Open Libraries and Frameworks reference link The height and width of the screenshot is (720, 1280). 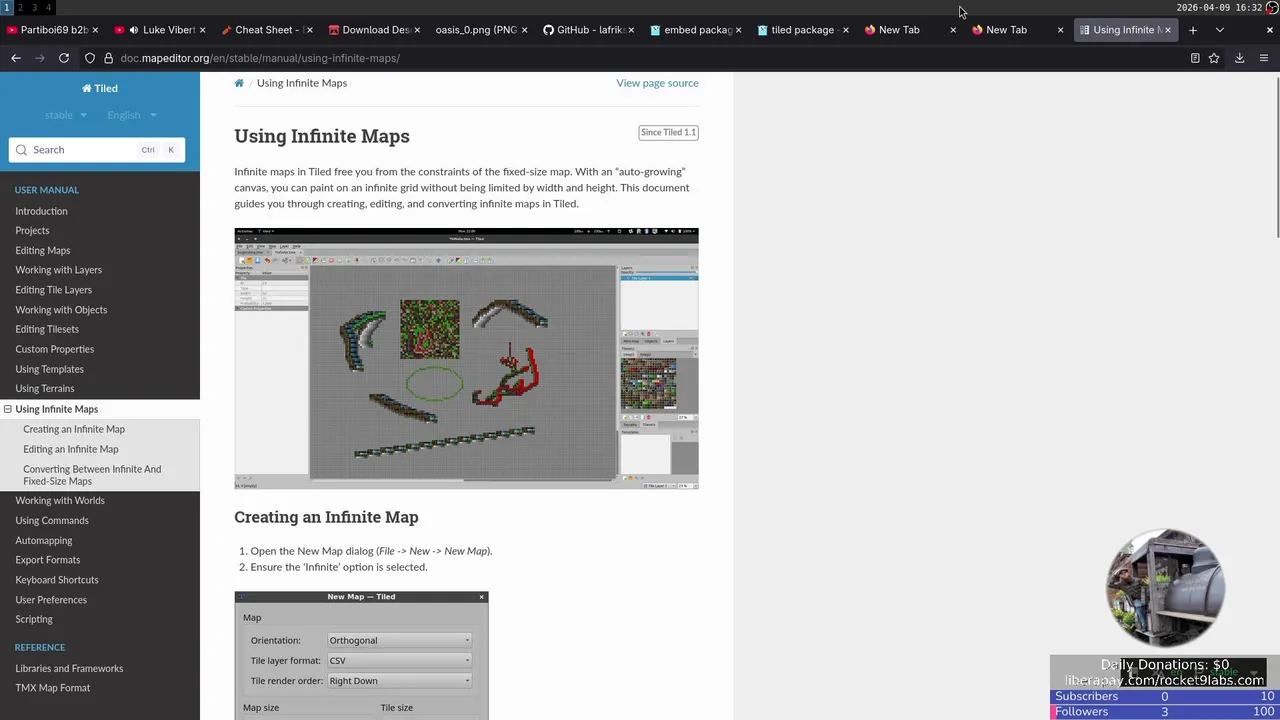click(x=69, y=669)
